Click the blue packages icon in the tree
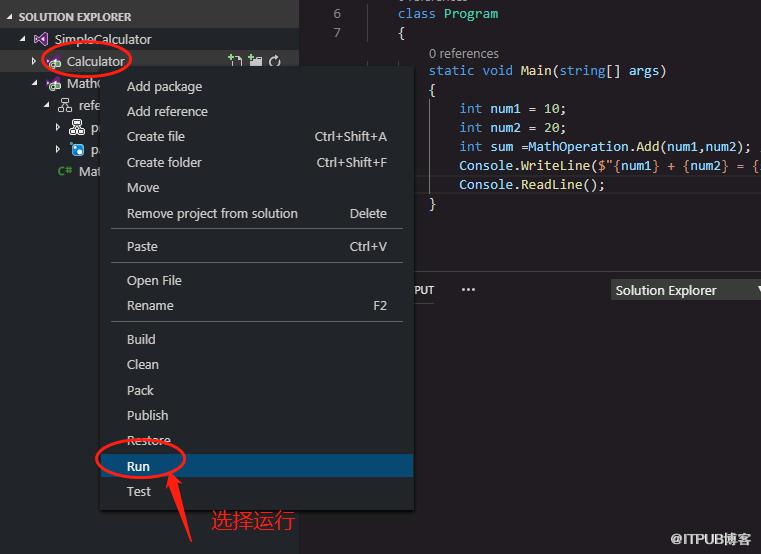Viewport: 761px width, 554px height. click(77, 149)
